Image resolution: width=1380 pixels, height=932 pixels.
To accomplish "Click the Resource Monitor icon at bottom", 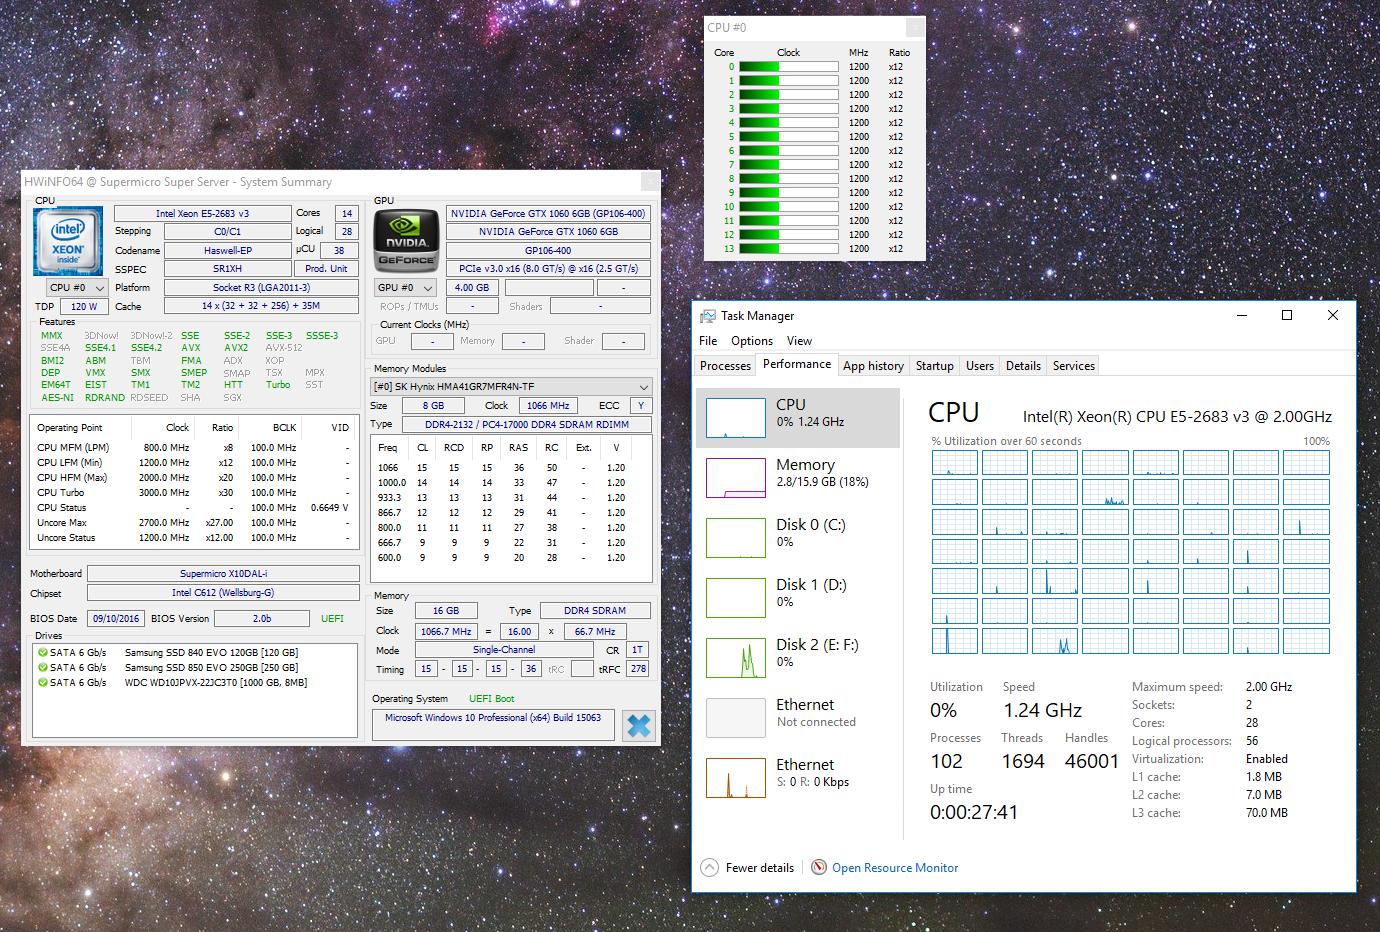I will click(x=819, y=867).
